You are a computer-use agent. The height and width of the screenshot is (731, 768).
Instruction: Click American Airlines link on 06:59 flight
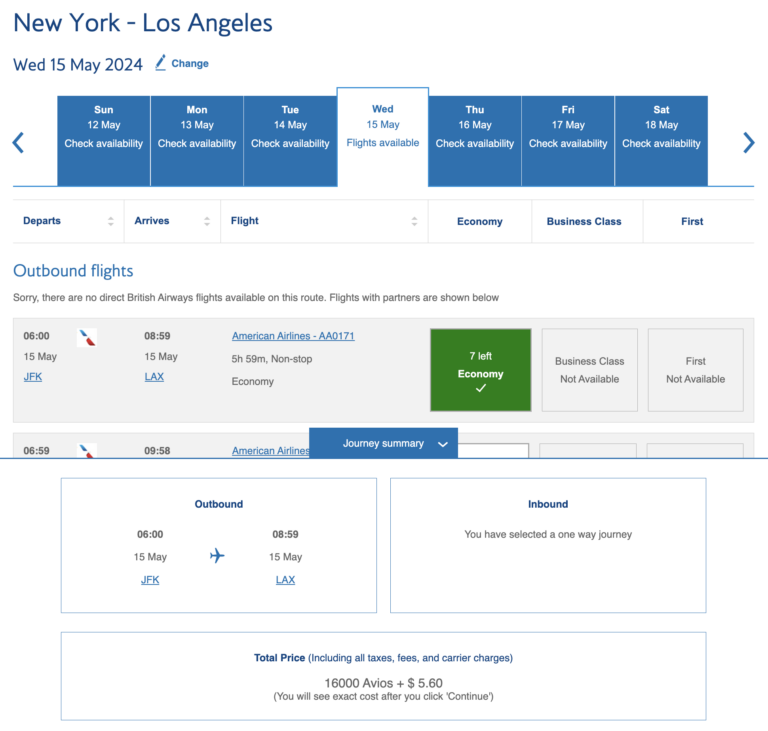click(270, 451)
